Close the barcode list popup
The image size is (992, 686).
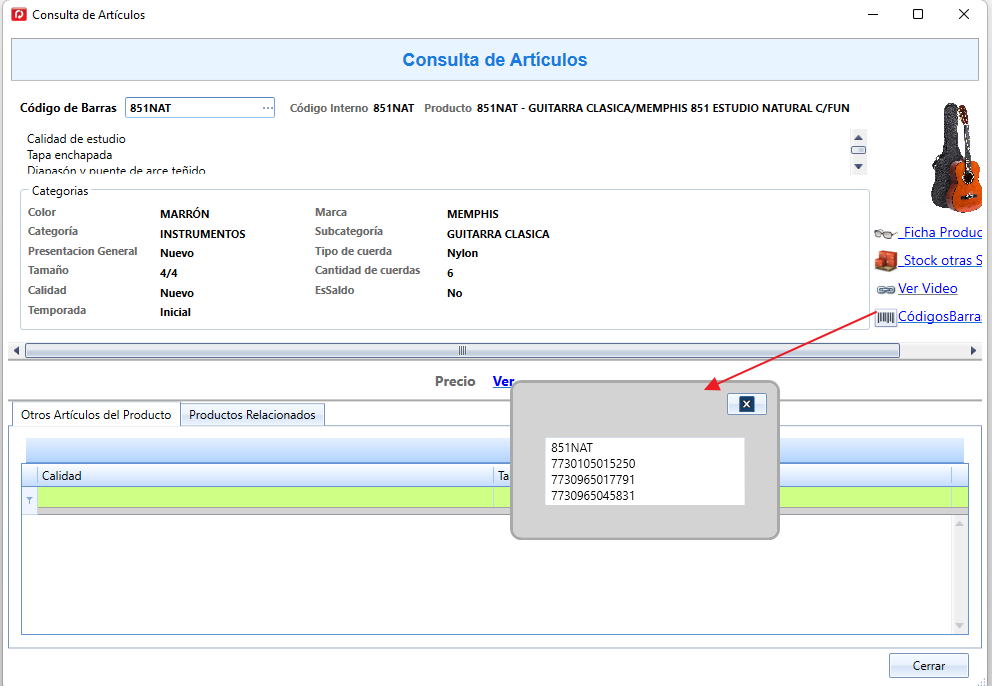click(x=747, y=404)
